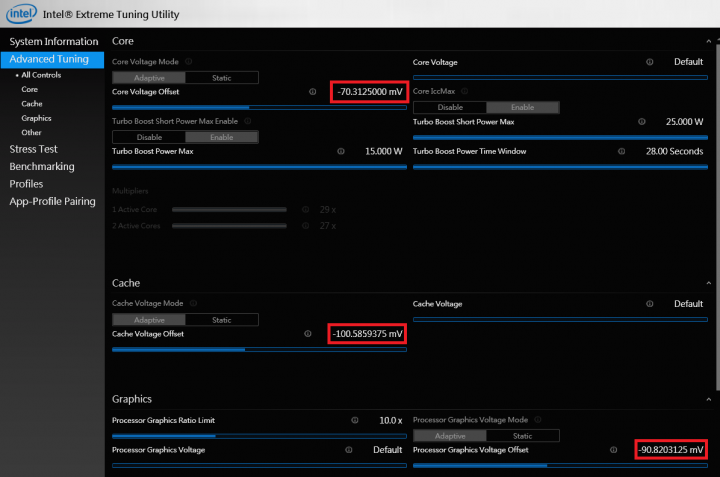Screen dimensions: 720x477
Task: Open info icon beside Cache Voltage Offset
Action: pos(308,334)
